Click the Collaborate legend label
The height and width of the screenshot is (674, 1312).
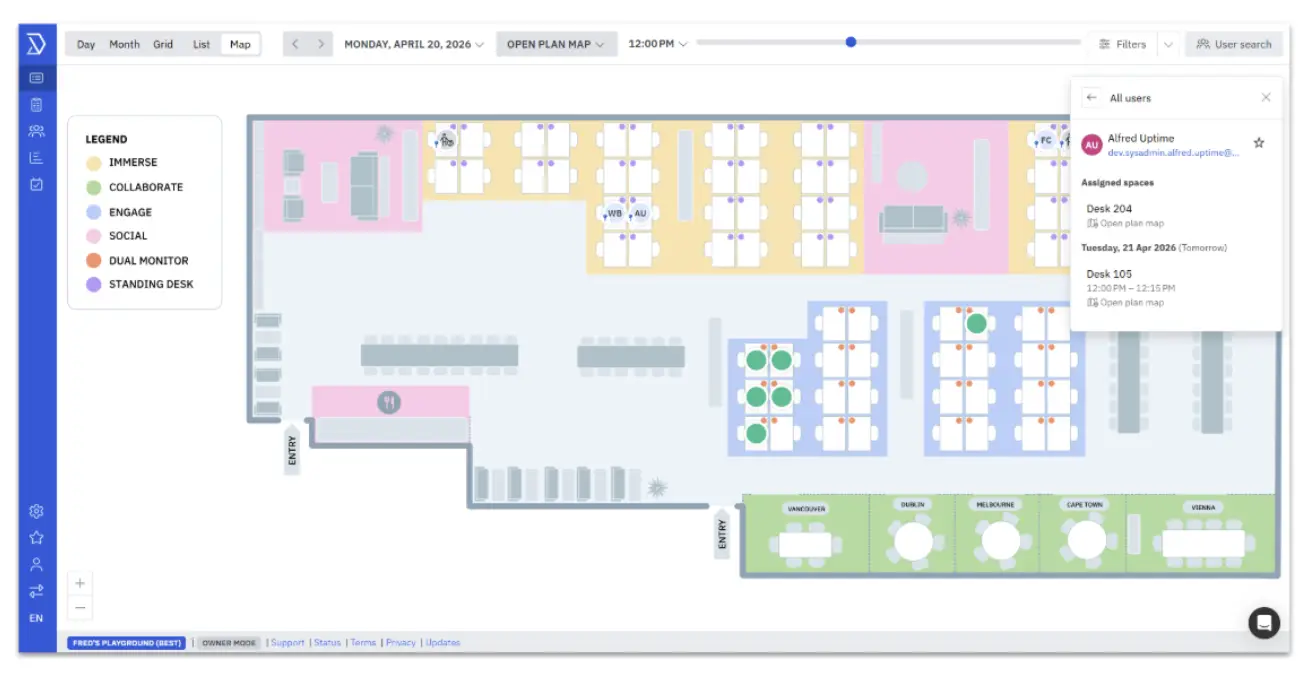tap(146, 187)
